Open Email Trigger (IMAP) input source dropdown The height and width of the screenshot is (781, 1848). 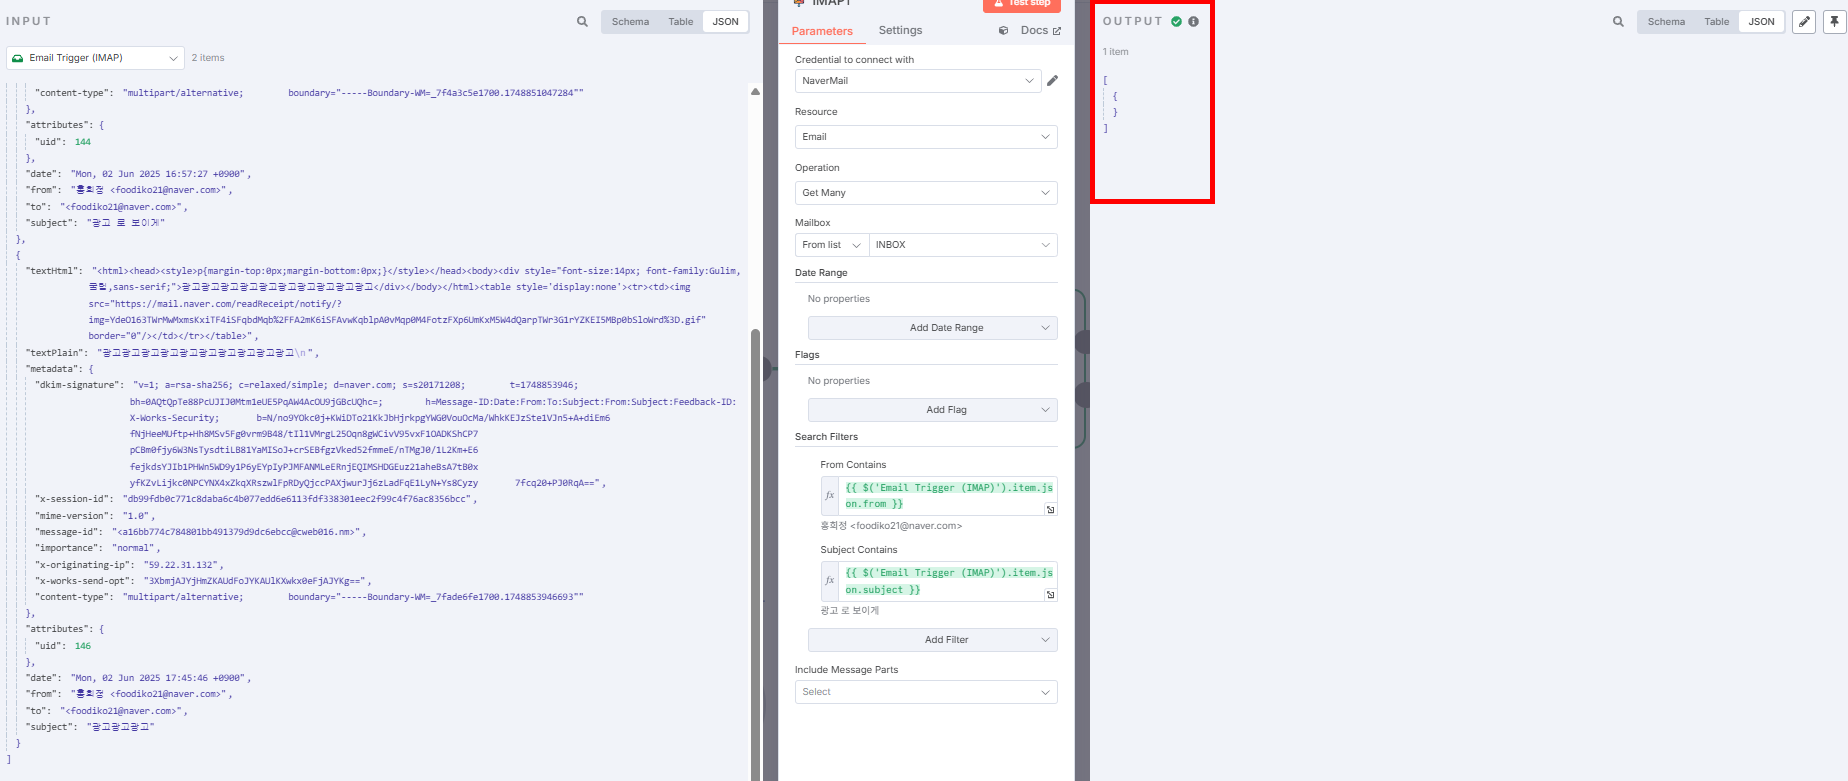[x=96, y=58]
